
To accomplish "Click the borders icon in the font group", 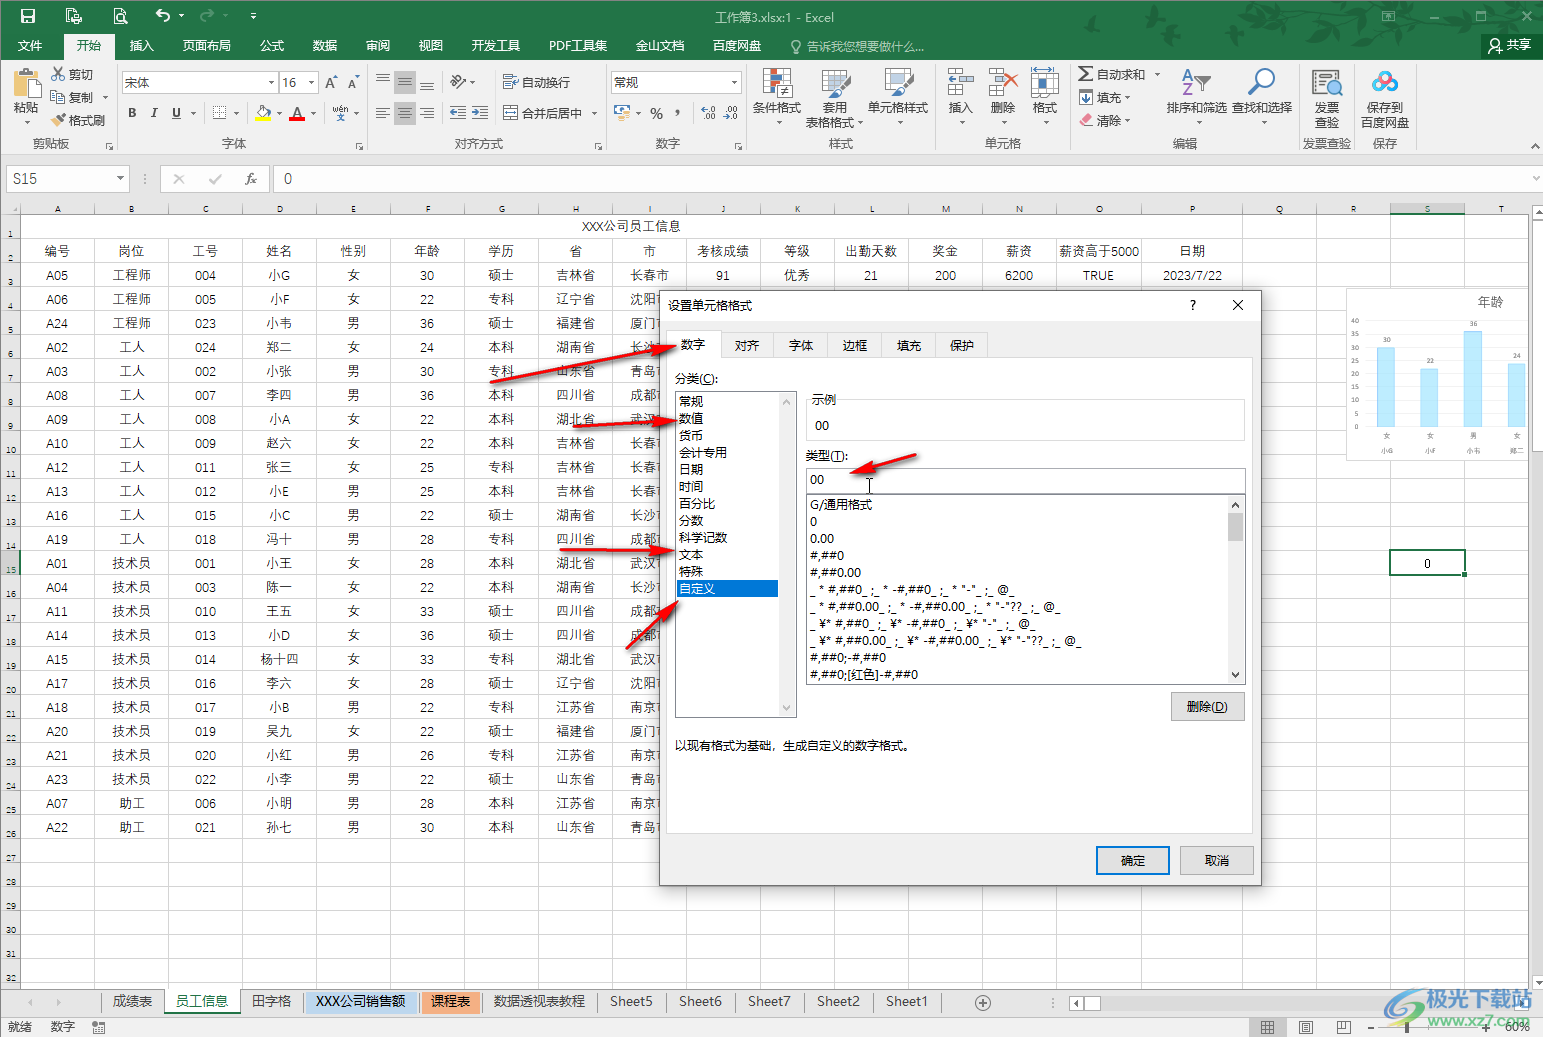I will click(220, 113).
